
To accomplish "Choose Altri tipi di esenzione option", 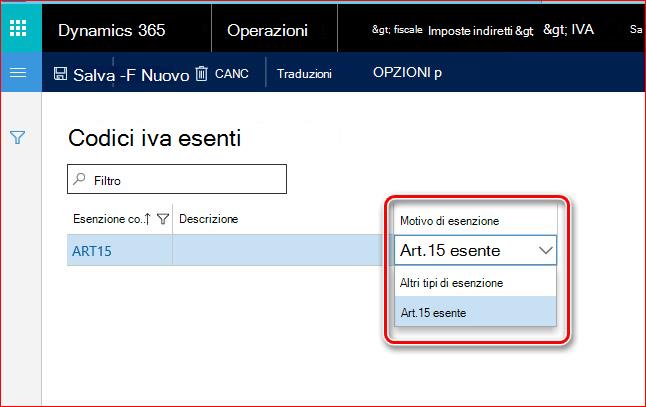I will 475,283.
